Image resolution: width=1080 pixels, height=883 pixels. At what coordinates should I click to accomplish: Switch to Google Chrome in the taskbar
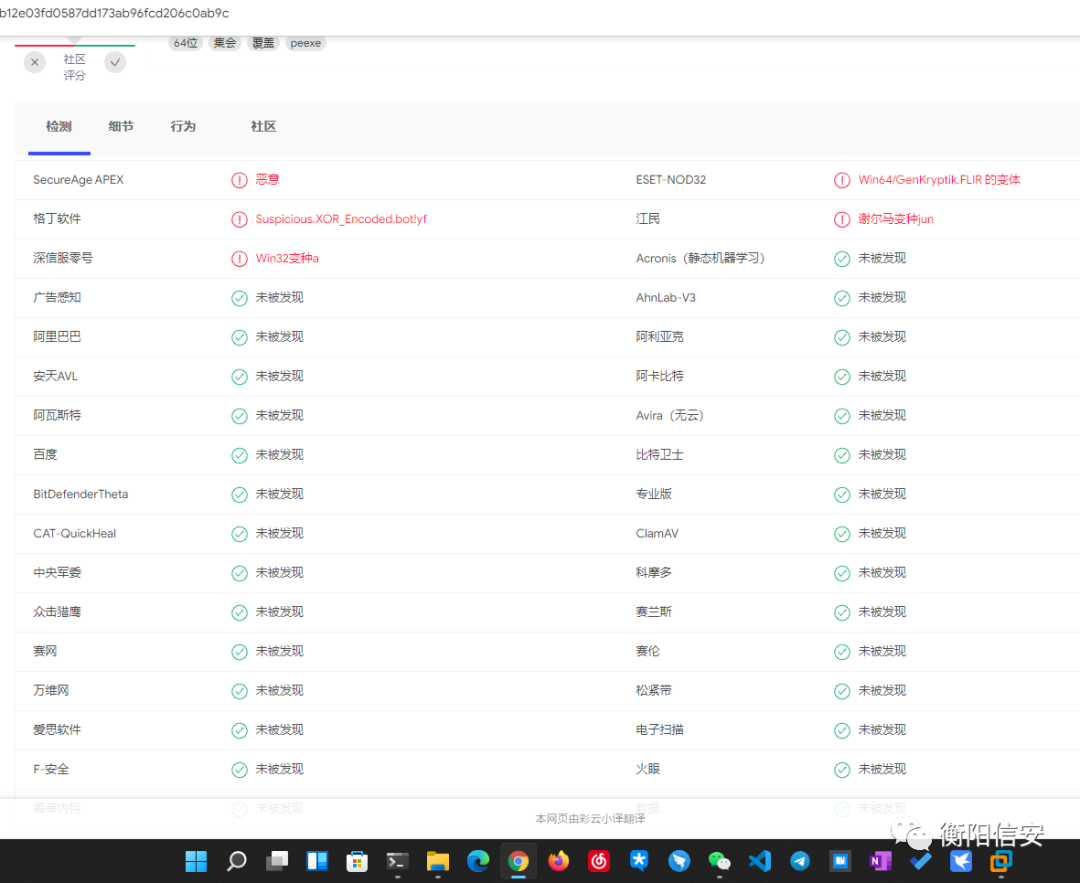pyautogui.click(x=518, y=861)
